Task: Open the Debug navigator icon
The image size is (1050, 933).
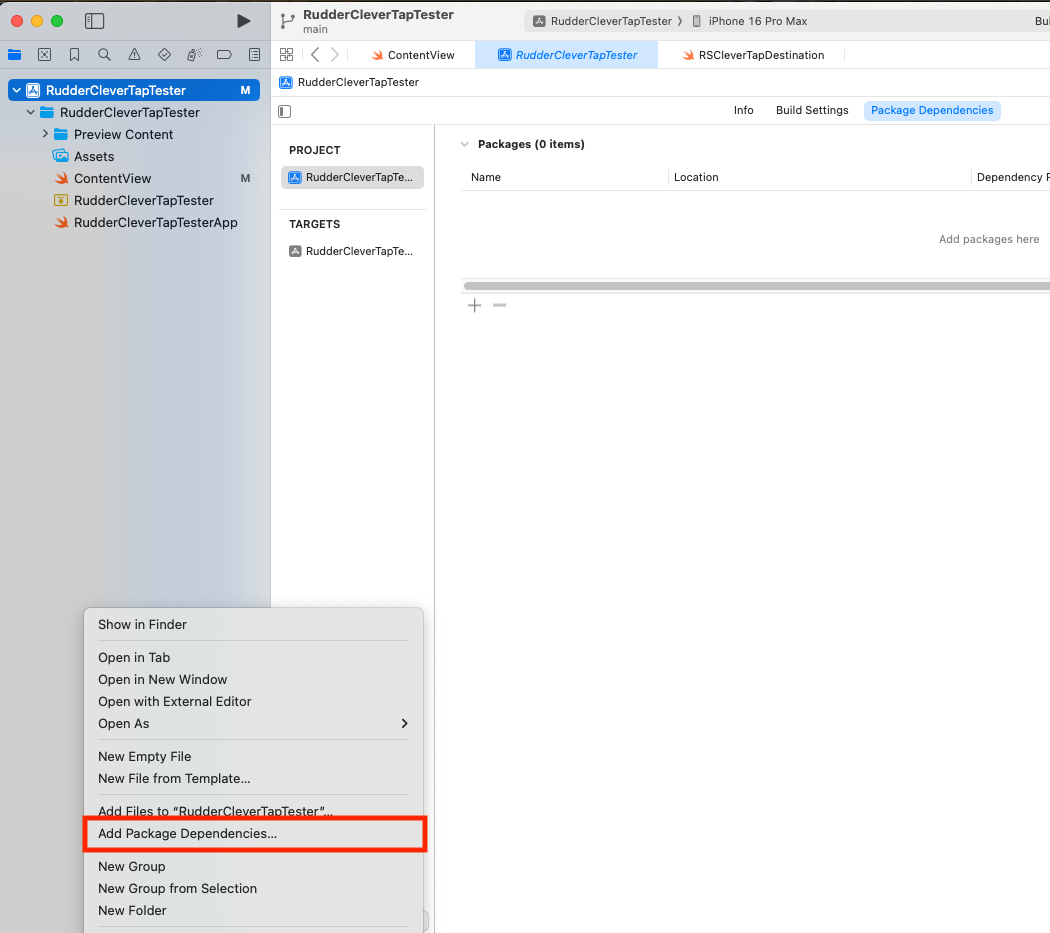Action: [194, 54]
